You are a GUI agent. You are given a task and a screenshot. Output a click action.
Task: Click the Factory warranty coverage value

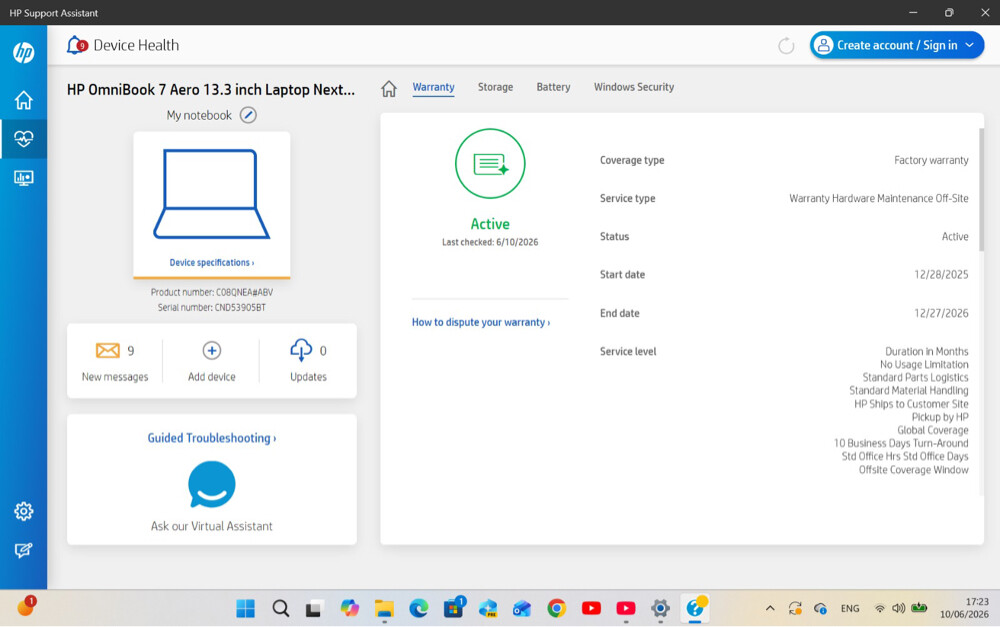point(931,160)
